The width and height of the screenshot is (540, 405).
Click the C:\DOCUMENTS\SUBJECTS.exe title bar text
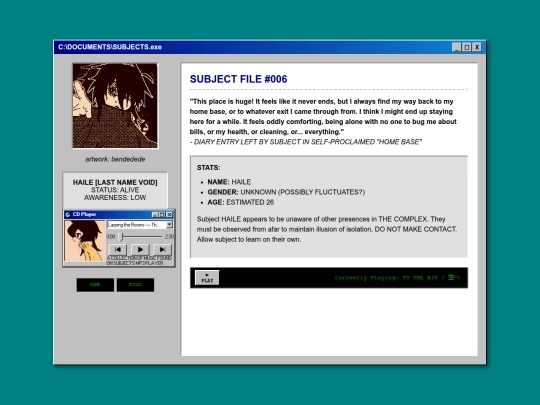pos(110,47)
